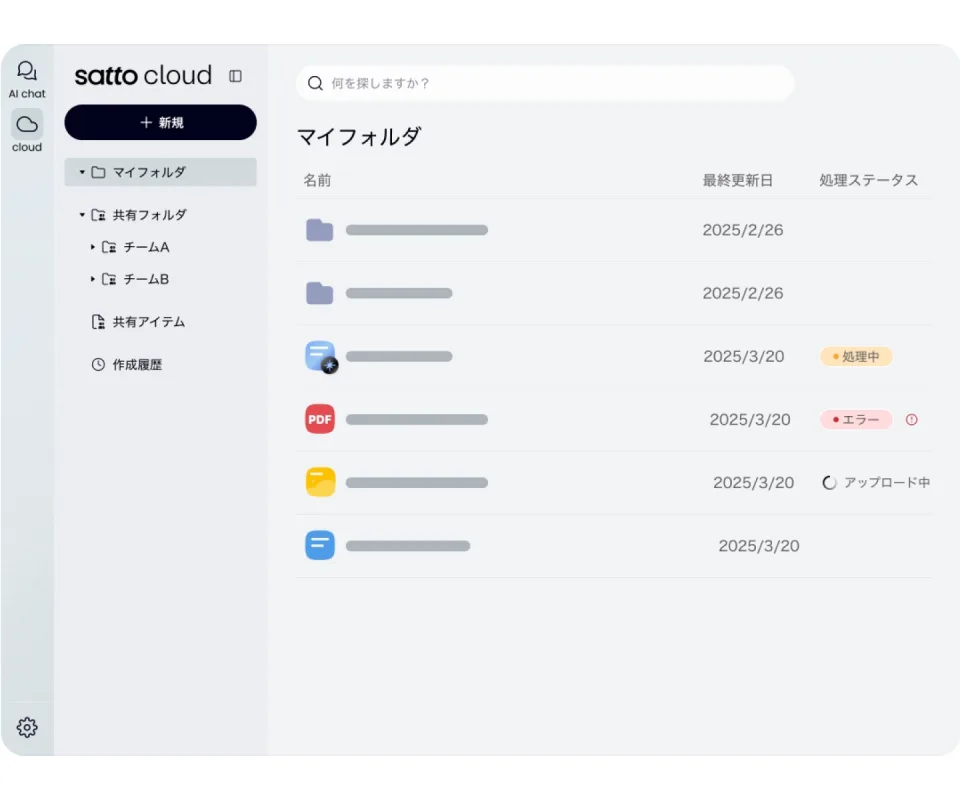Click the チームA folder icon

click(x=109, y=247)
